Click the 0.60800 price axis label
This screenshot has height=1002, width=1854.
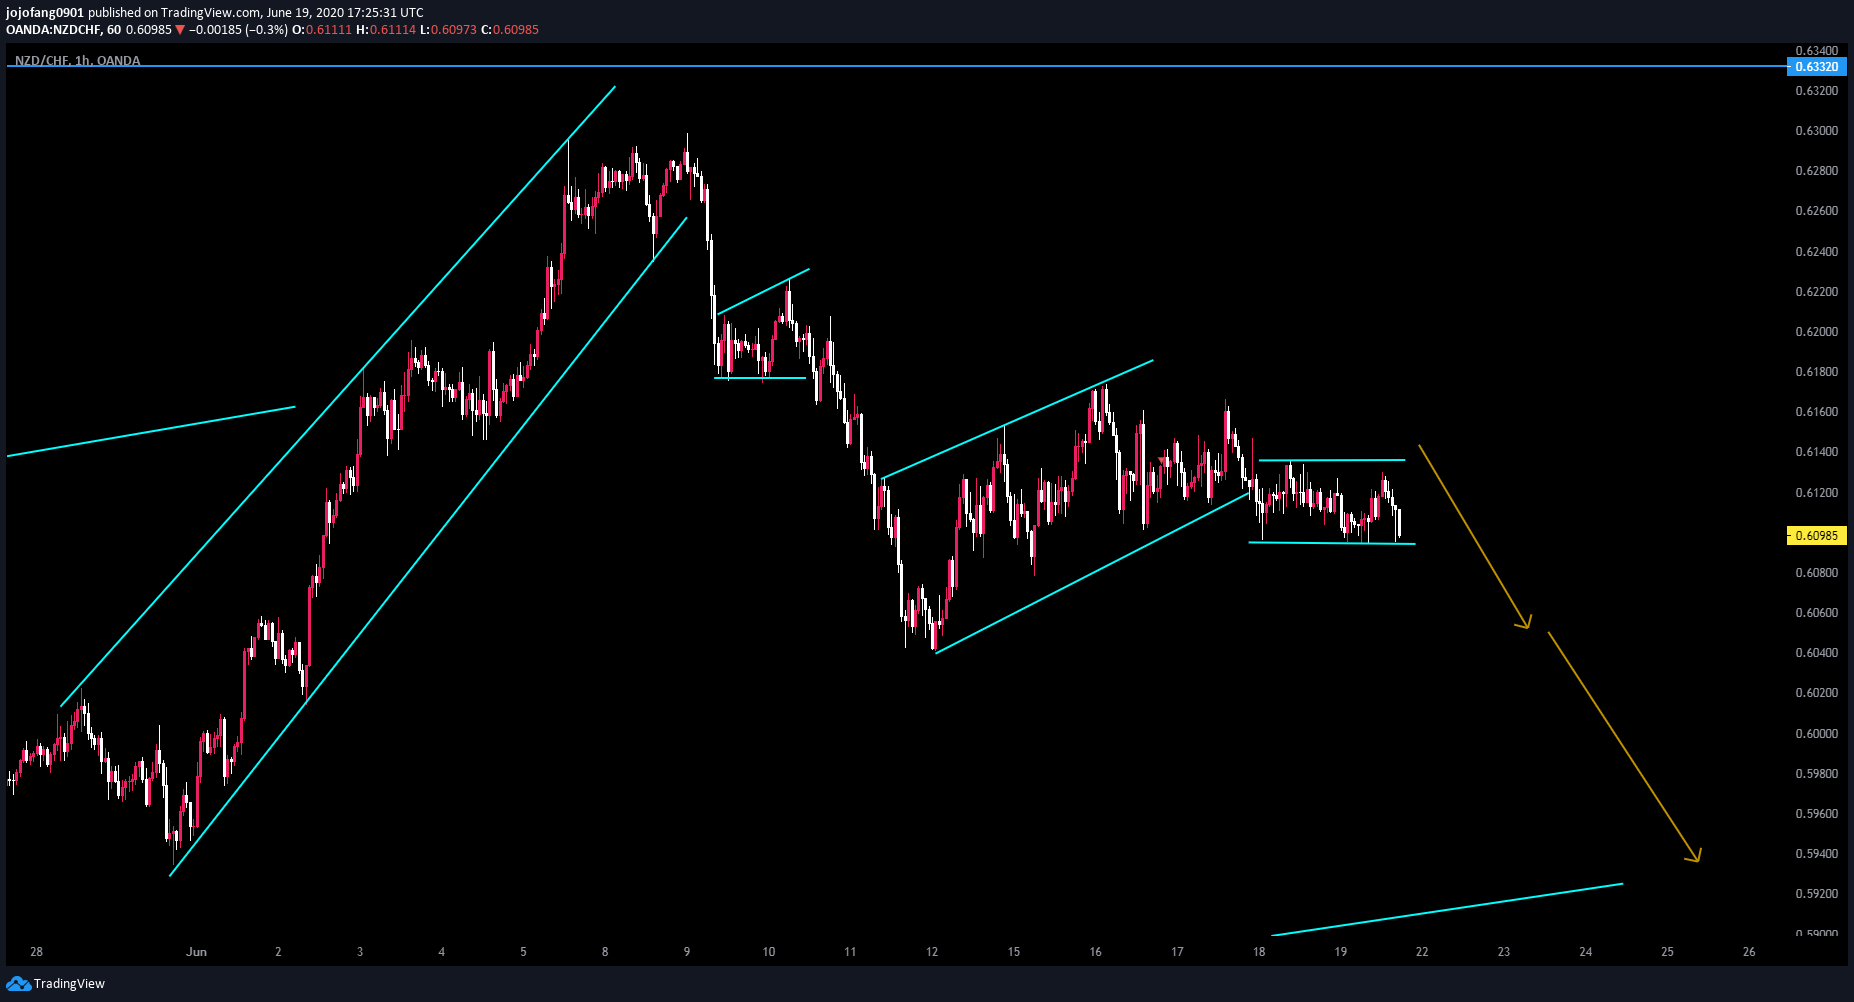[x=1816, y=573]
